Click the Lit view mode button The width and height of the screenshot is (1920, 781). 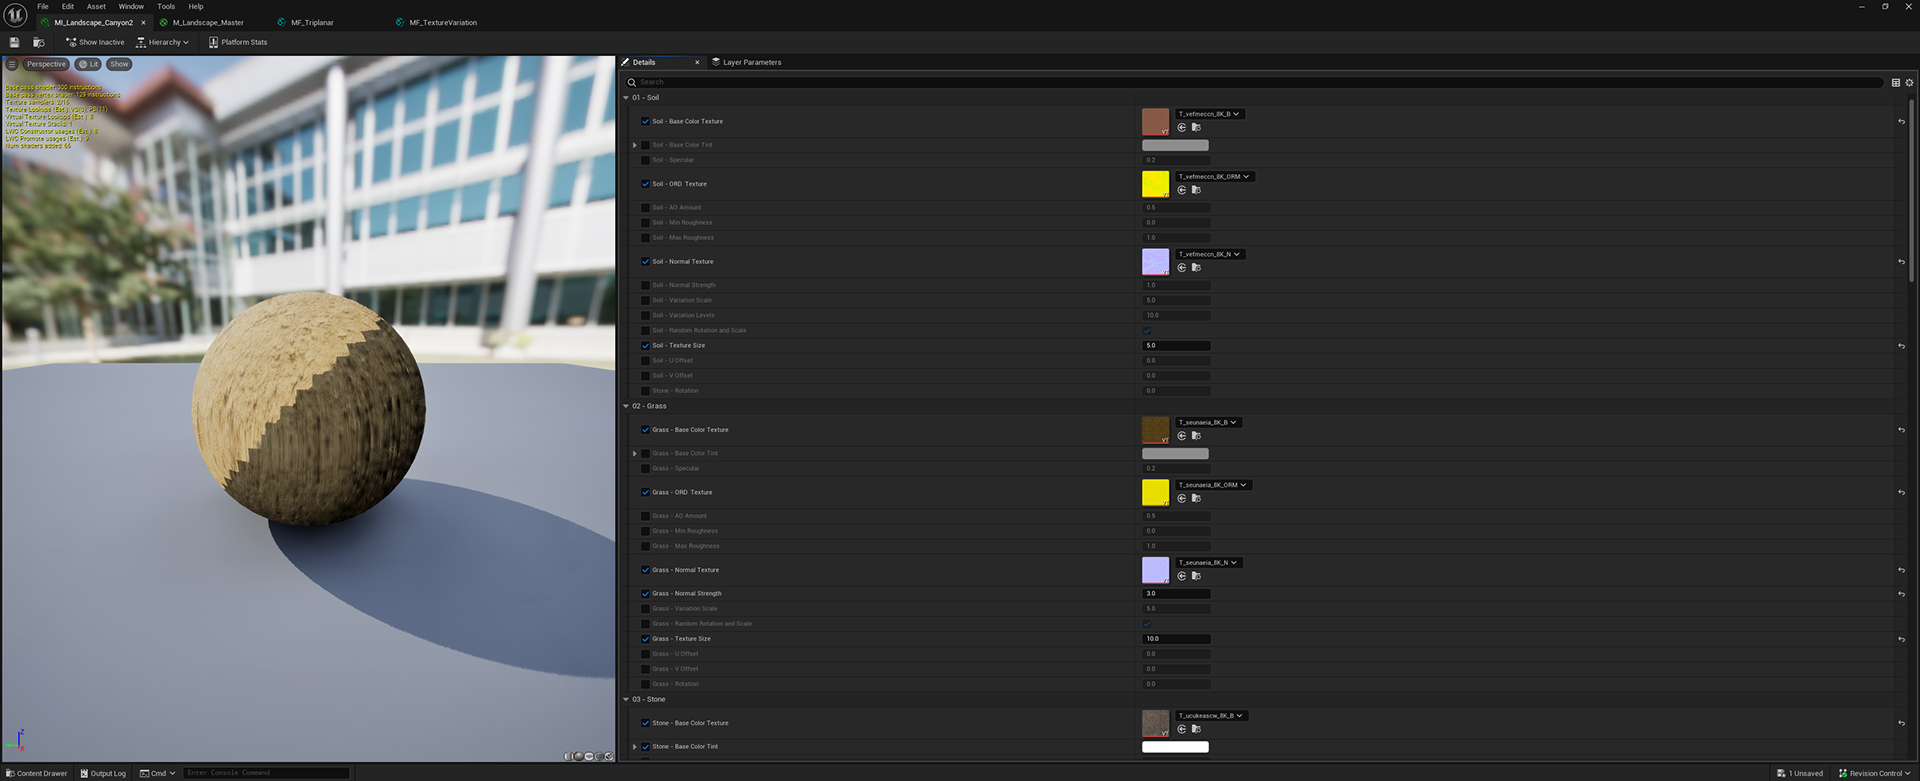pyautogui.click(x=89, y=64)
